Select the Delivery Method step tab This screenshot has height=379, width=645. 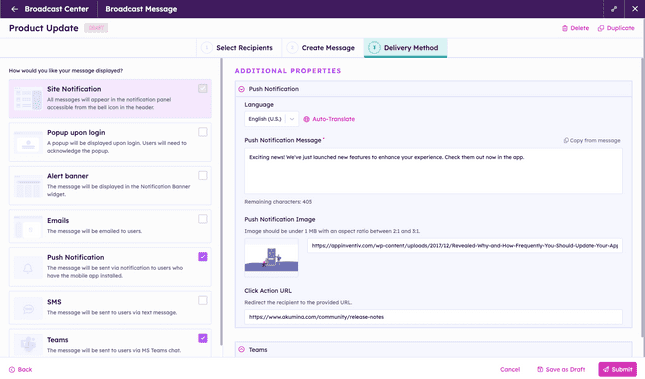[x=405, y=48]
